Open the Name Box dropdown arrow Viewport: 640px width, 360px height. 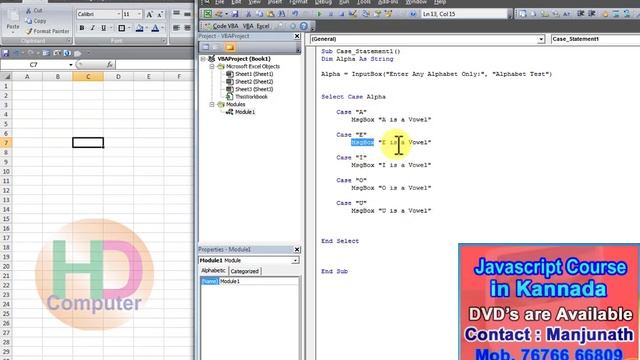(71, 64)
